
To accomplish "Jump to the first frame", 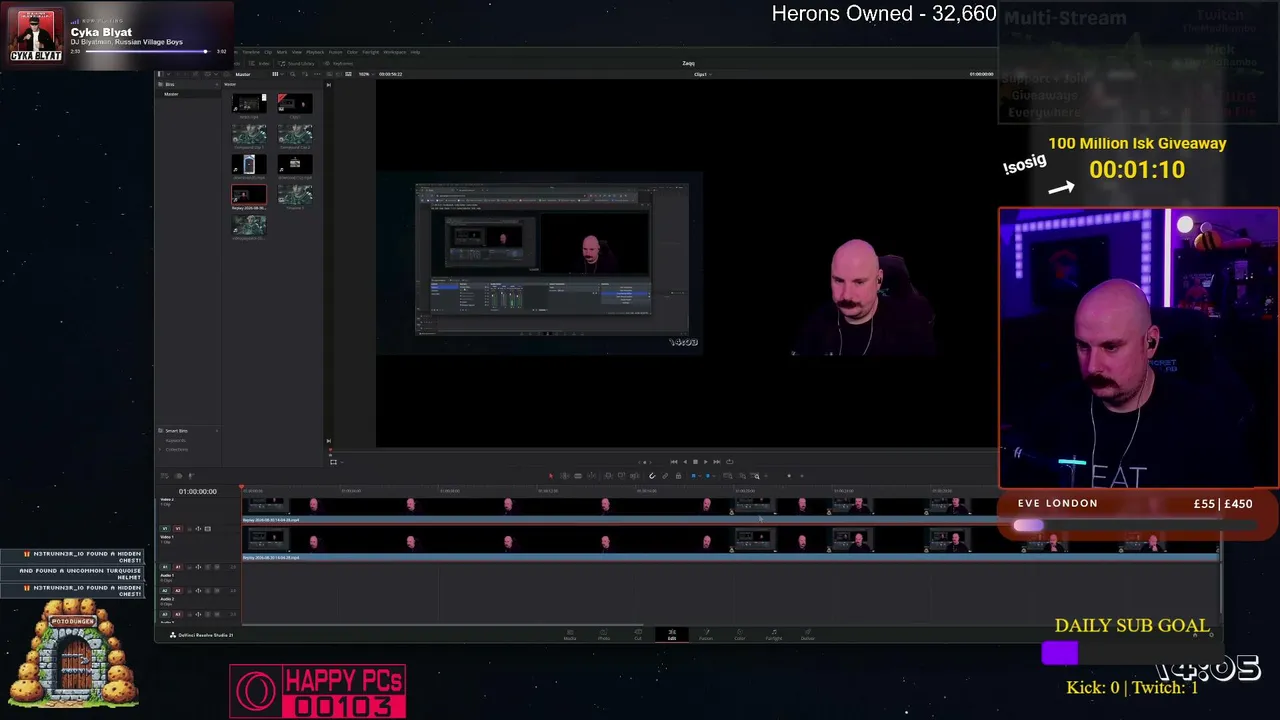I will pyautogui.click(x=673, y=462).
